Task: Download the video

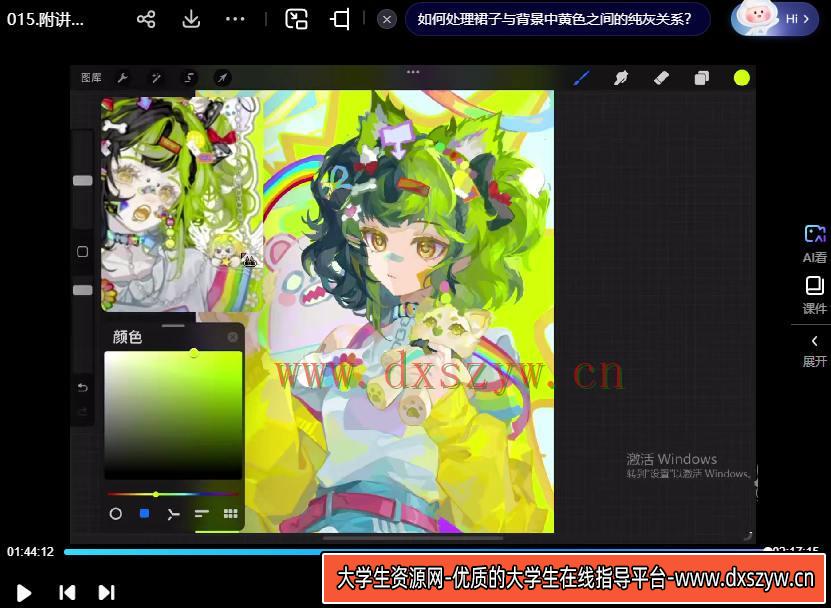Action: coord(191,20)
